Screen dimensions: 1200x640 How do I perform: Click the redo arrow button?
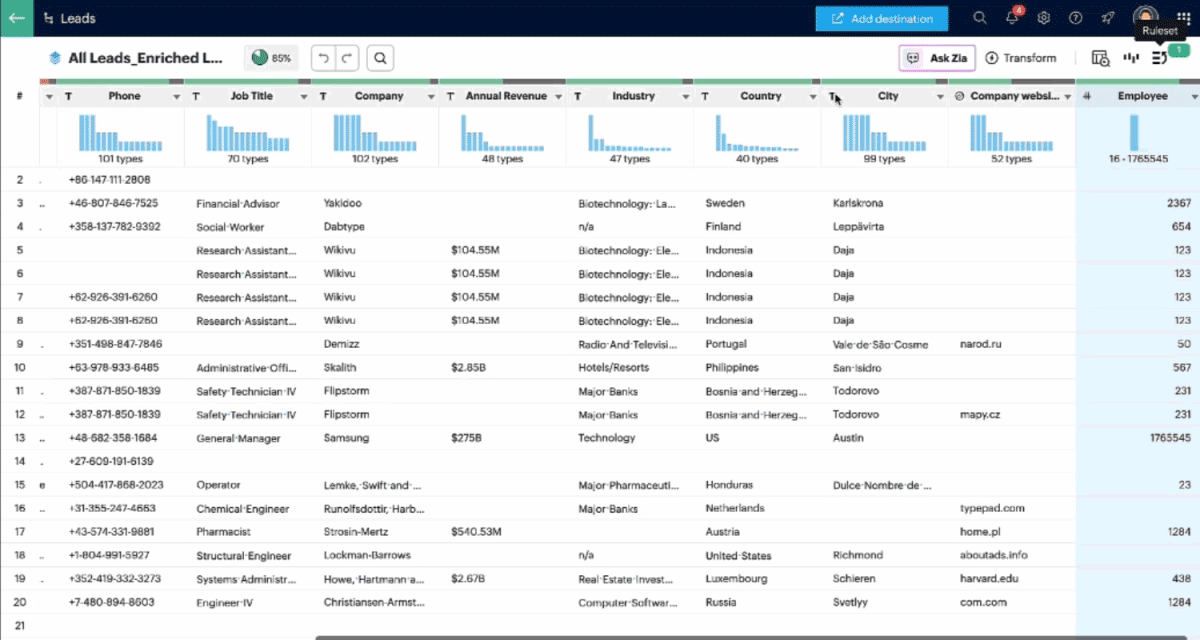coord(346,58)
